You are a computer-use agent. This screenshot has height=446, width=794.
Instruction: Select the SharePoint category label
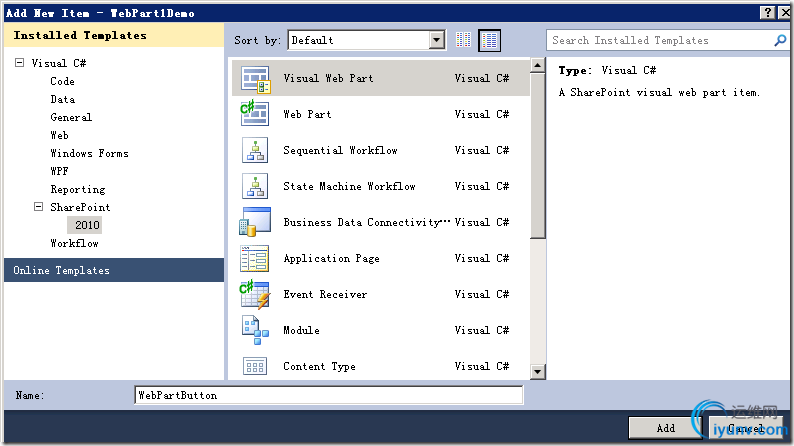point(80,207)
